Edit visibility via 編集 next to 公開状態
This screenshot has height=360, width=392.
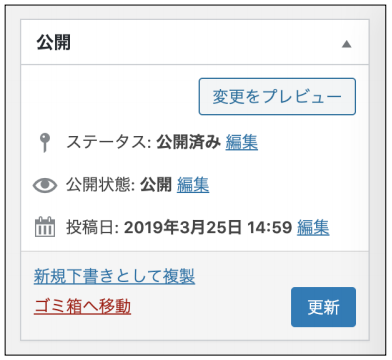coord(193,185)
